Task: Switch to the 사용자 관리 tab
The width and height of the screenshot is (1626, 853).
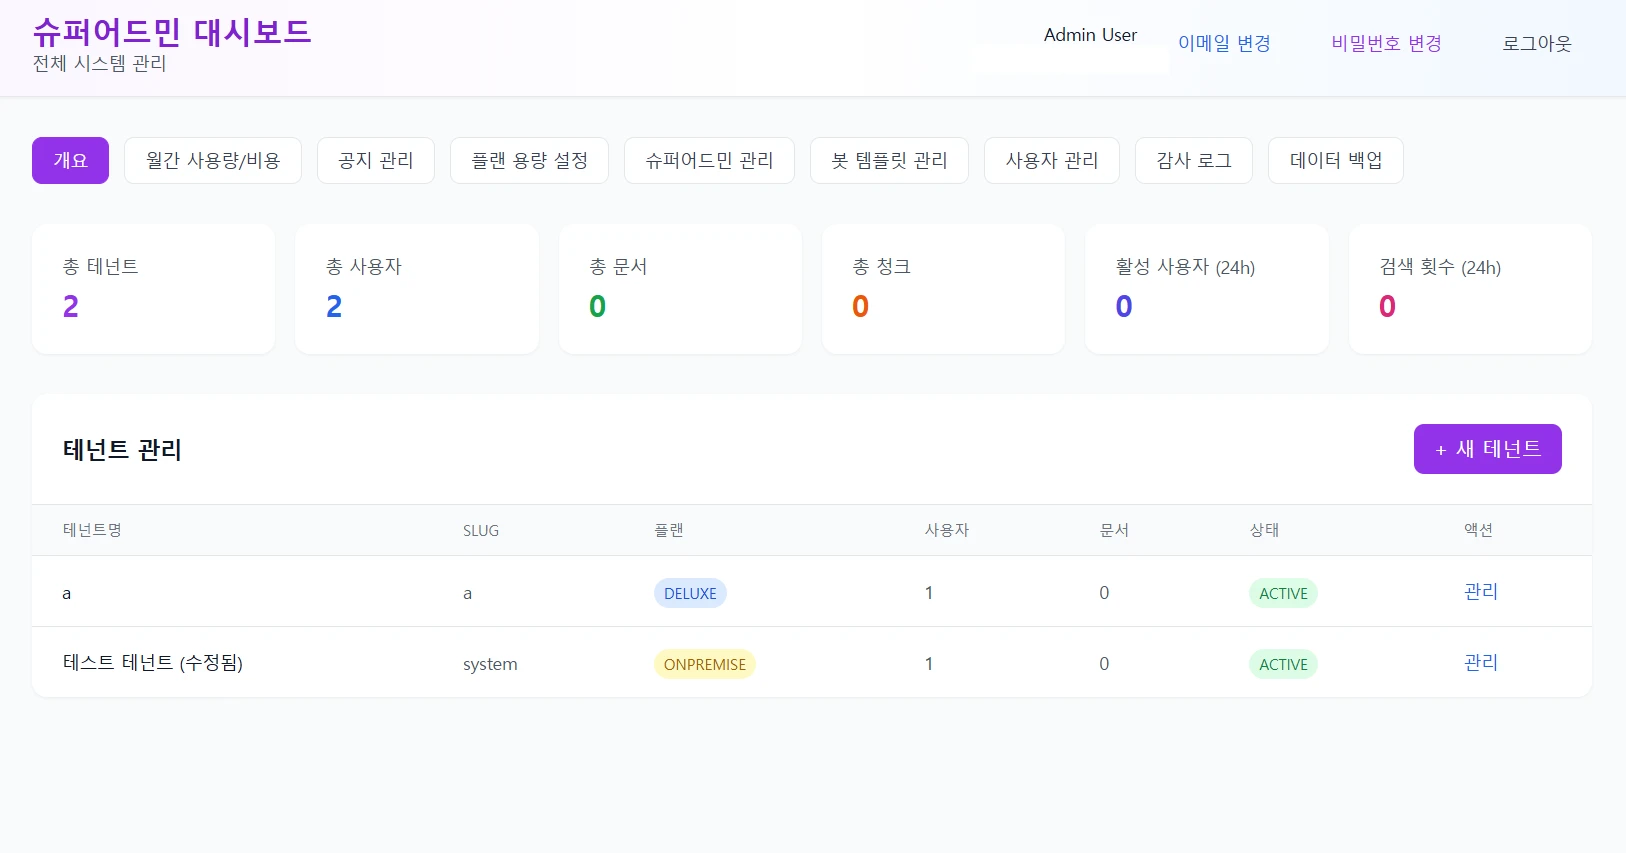Action: point(1052,160)
